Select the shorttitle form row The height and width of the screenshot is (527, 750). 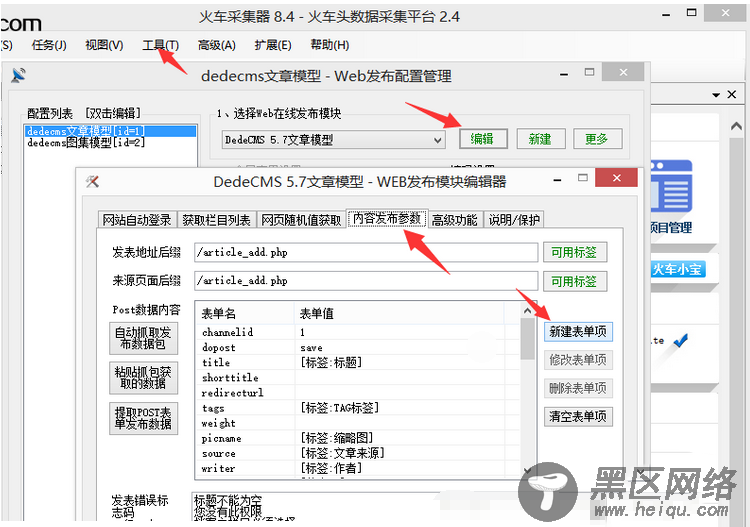coord(358,378)
